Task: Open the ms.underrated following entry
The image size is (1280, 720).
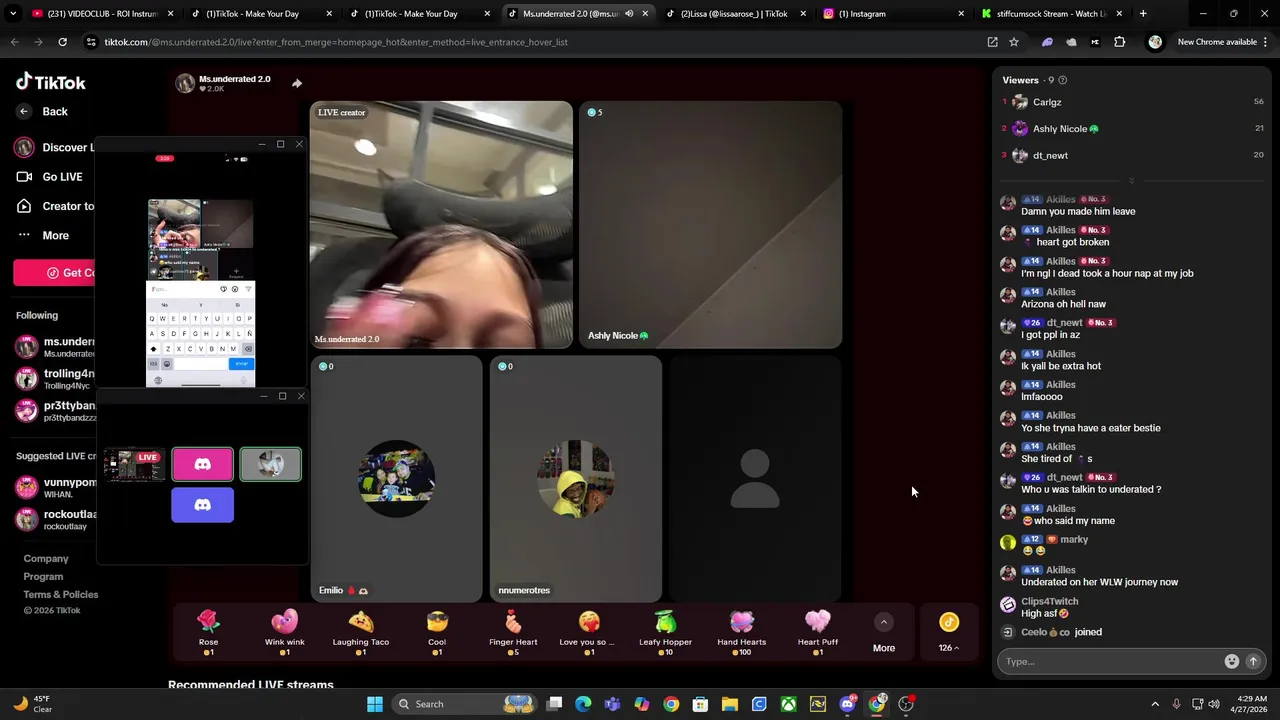Action: pyautogui.click(x=56, y=347)
